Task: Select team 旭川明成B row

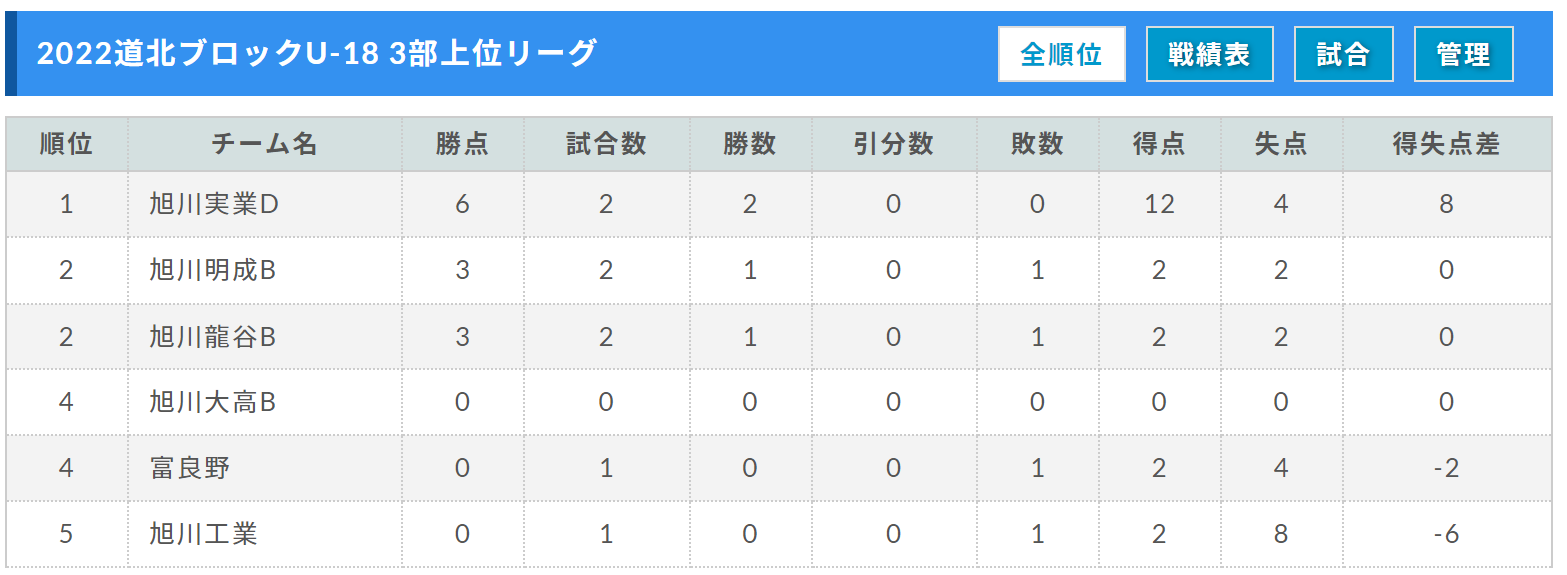Action: [x=213, y=270]
